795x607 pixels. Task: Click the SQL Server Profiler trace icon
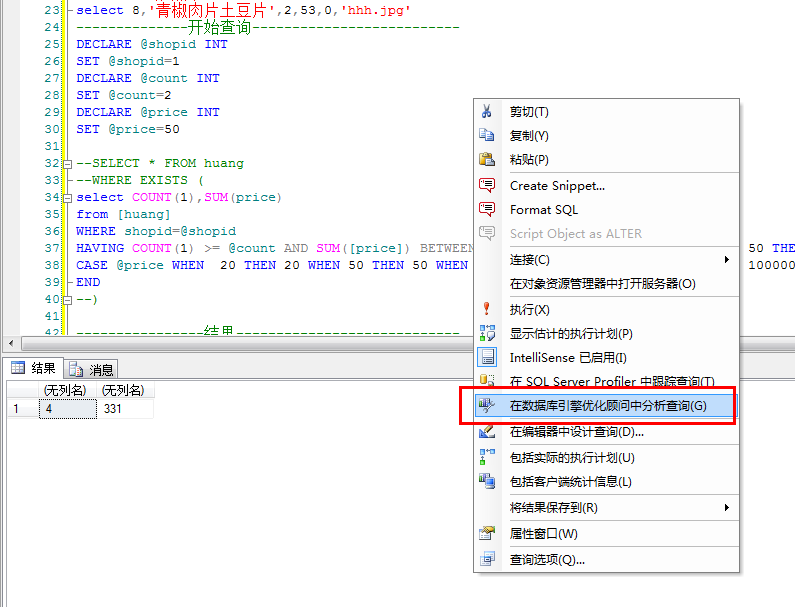click(x=487, y=380)
